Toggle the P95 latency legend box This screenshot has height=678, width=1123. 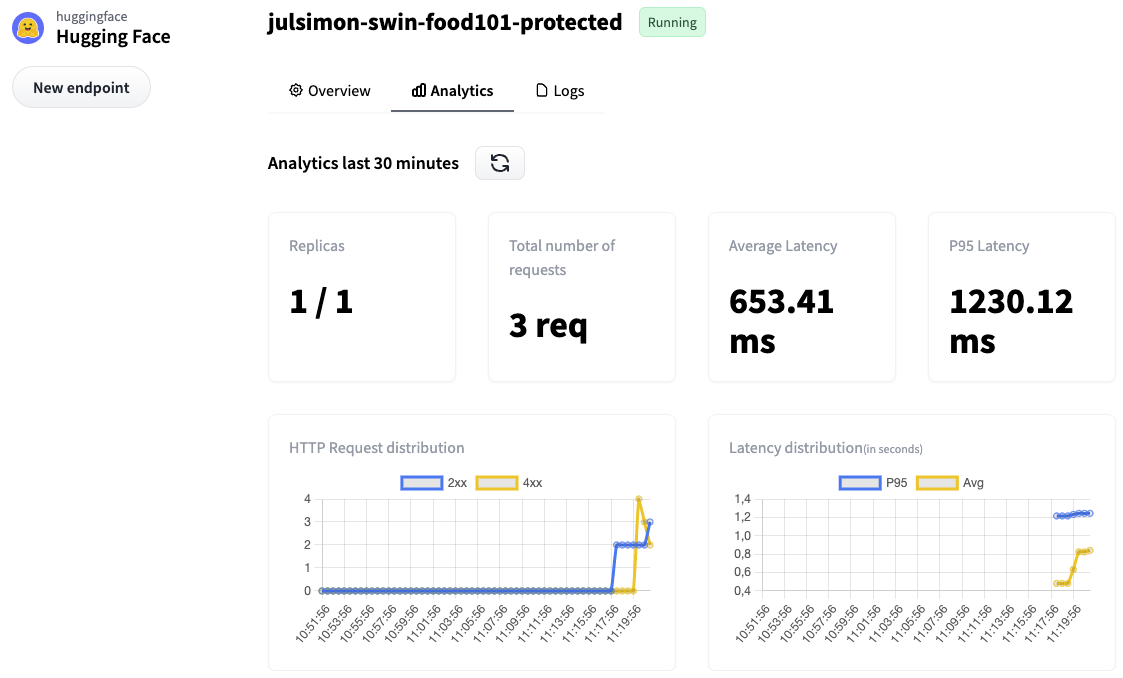(x=859, y=483)
